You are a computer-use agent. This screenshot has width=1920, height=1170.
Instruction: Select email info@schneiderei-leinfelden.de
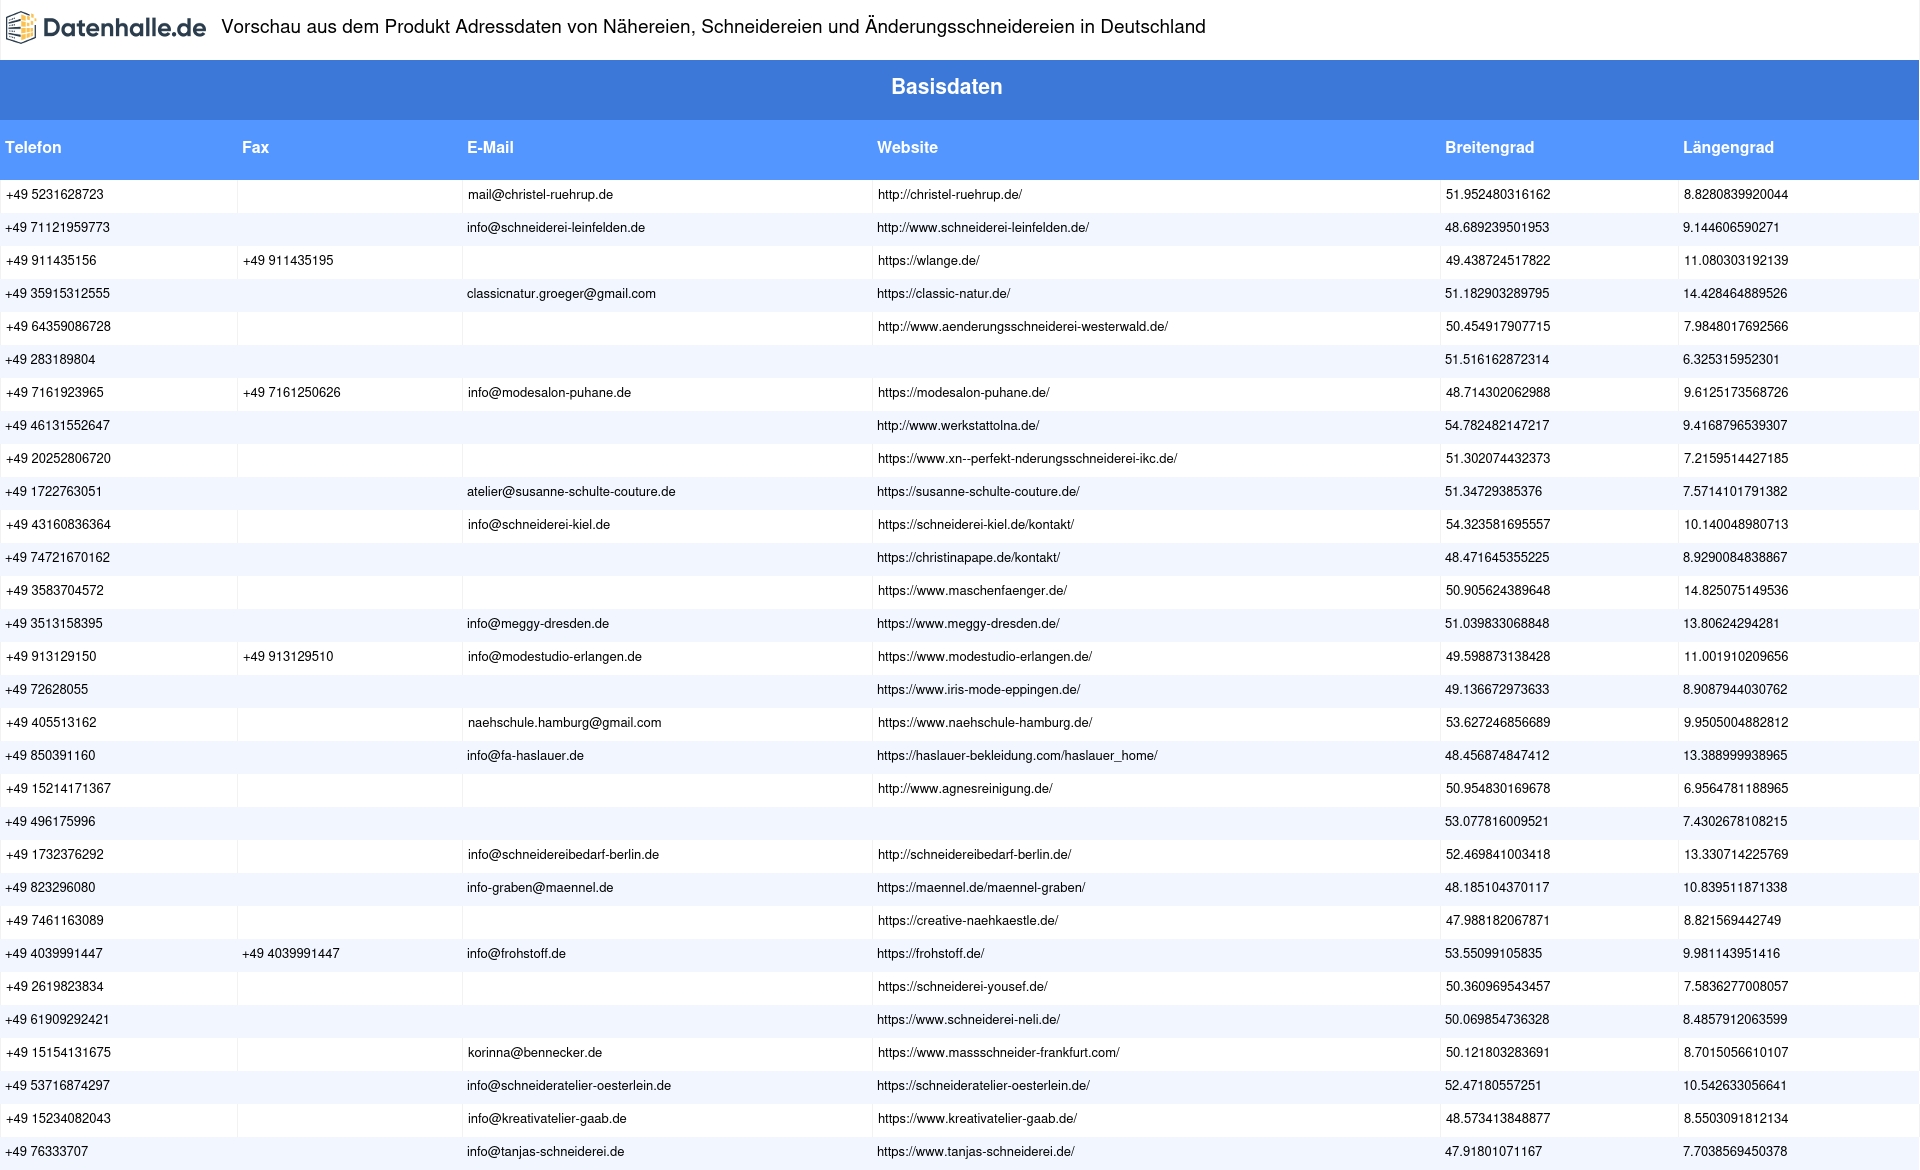click(x=556, y=228)
